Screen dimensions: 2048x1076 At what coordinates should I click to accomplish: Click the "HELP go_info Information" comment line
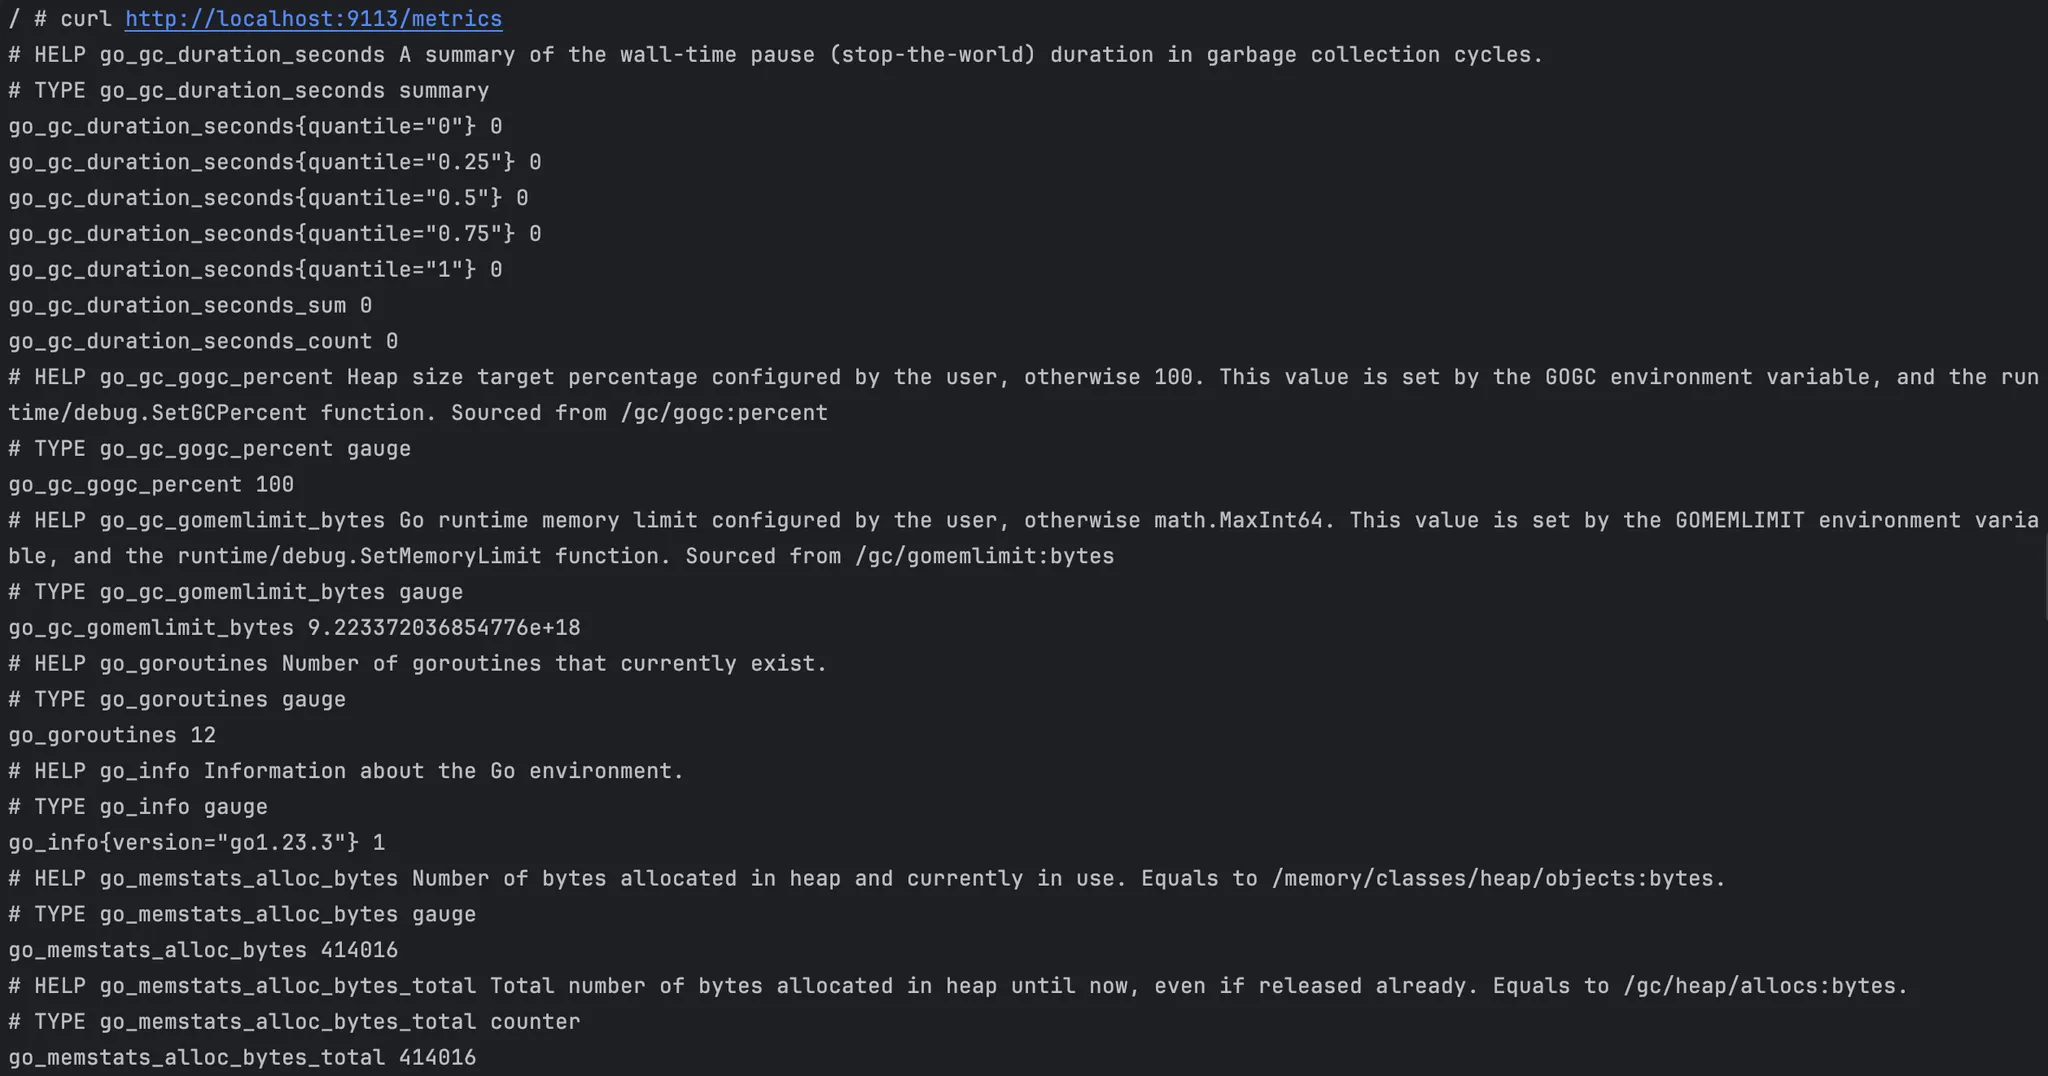click(346, 771)
